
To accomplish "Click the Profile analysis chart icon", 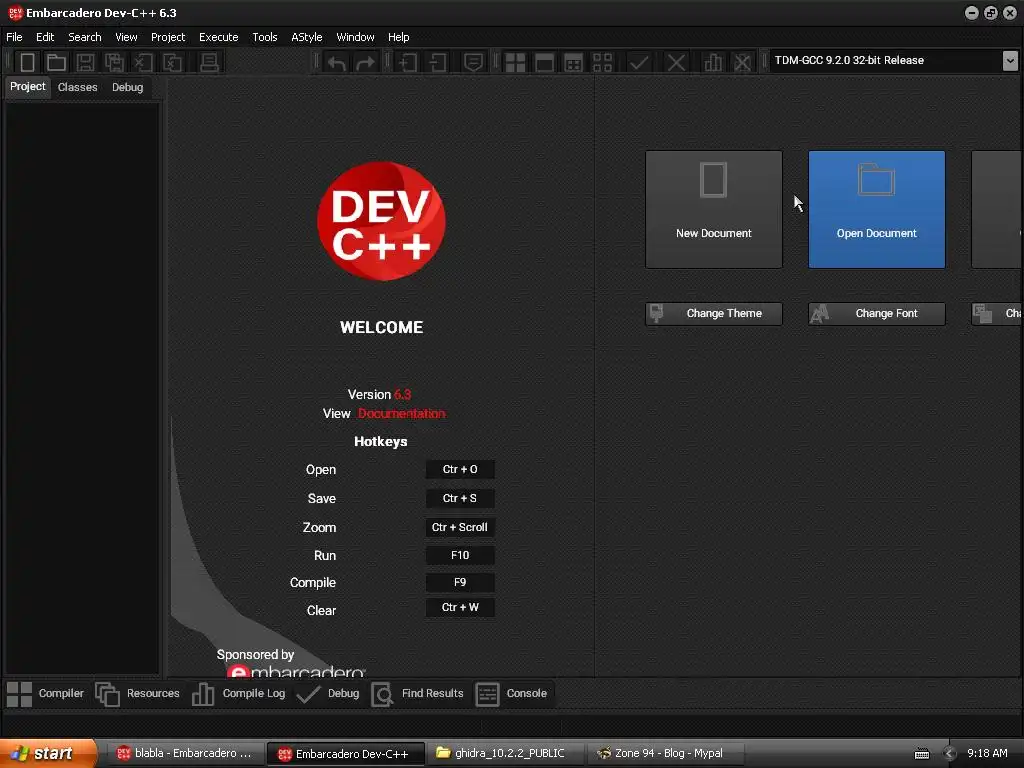I will [x=712, y=63].
